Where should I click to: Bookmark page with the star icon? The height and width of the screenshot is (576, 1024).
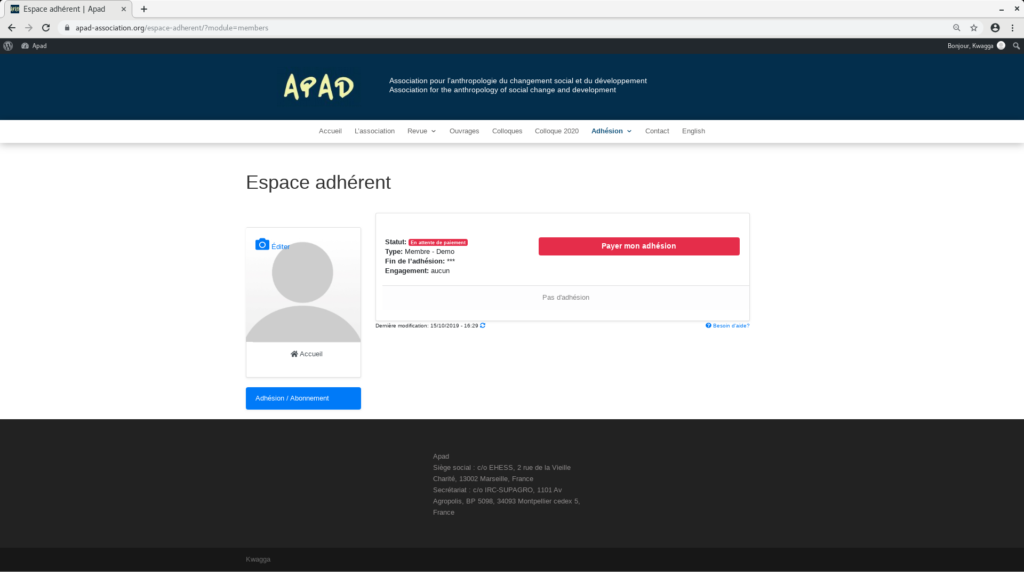(x=974, y=28)
